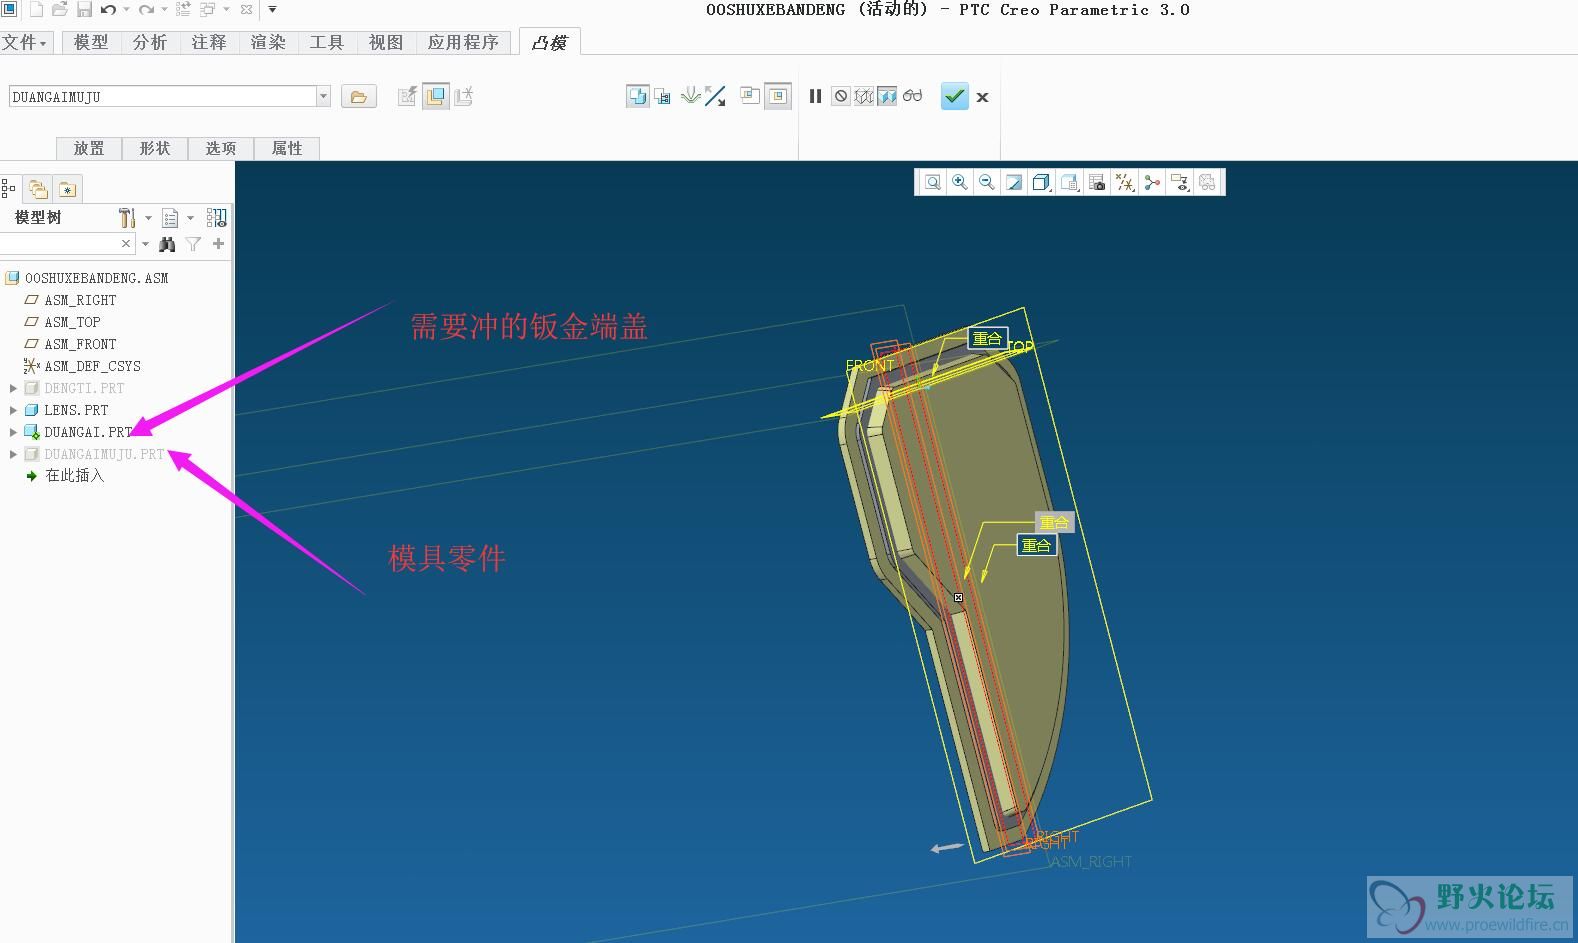Open the 放置 panel tab
This screenshot has height=943, width=1578.
click(x=89, y=148)
